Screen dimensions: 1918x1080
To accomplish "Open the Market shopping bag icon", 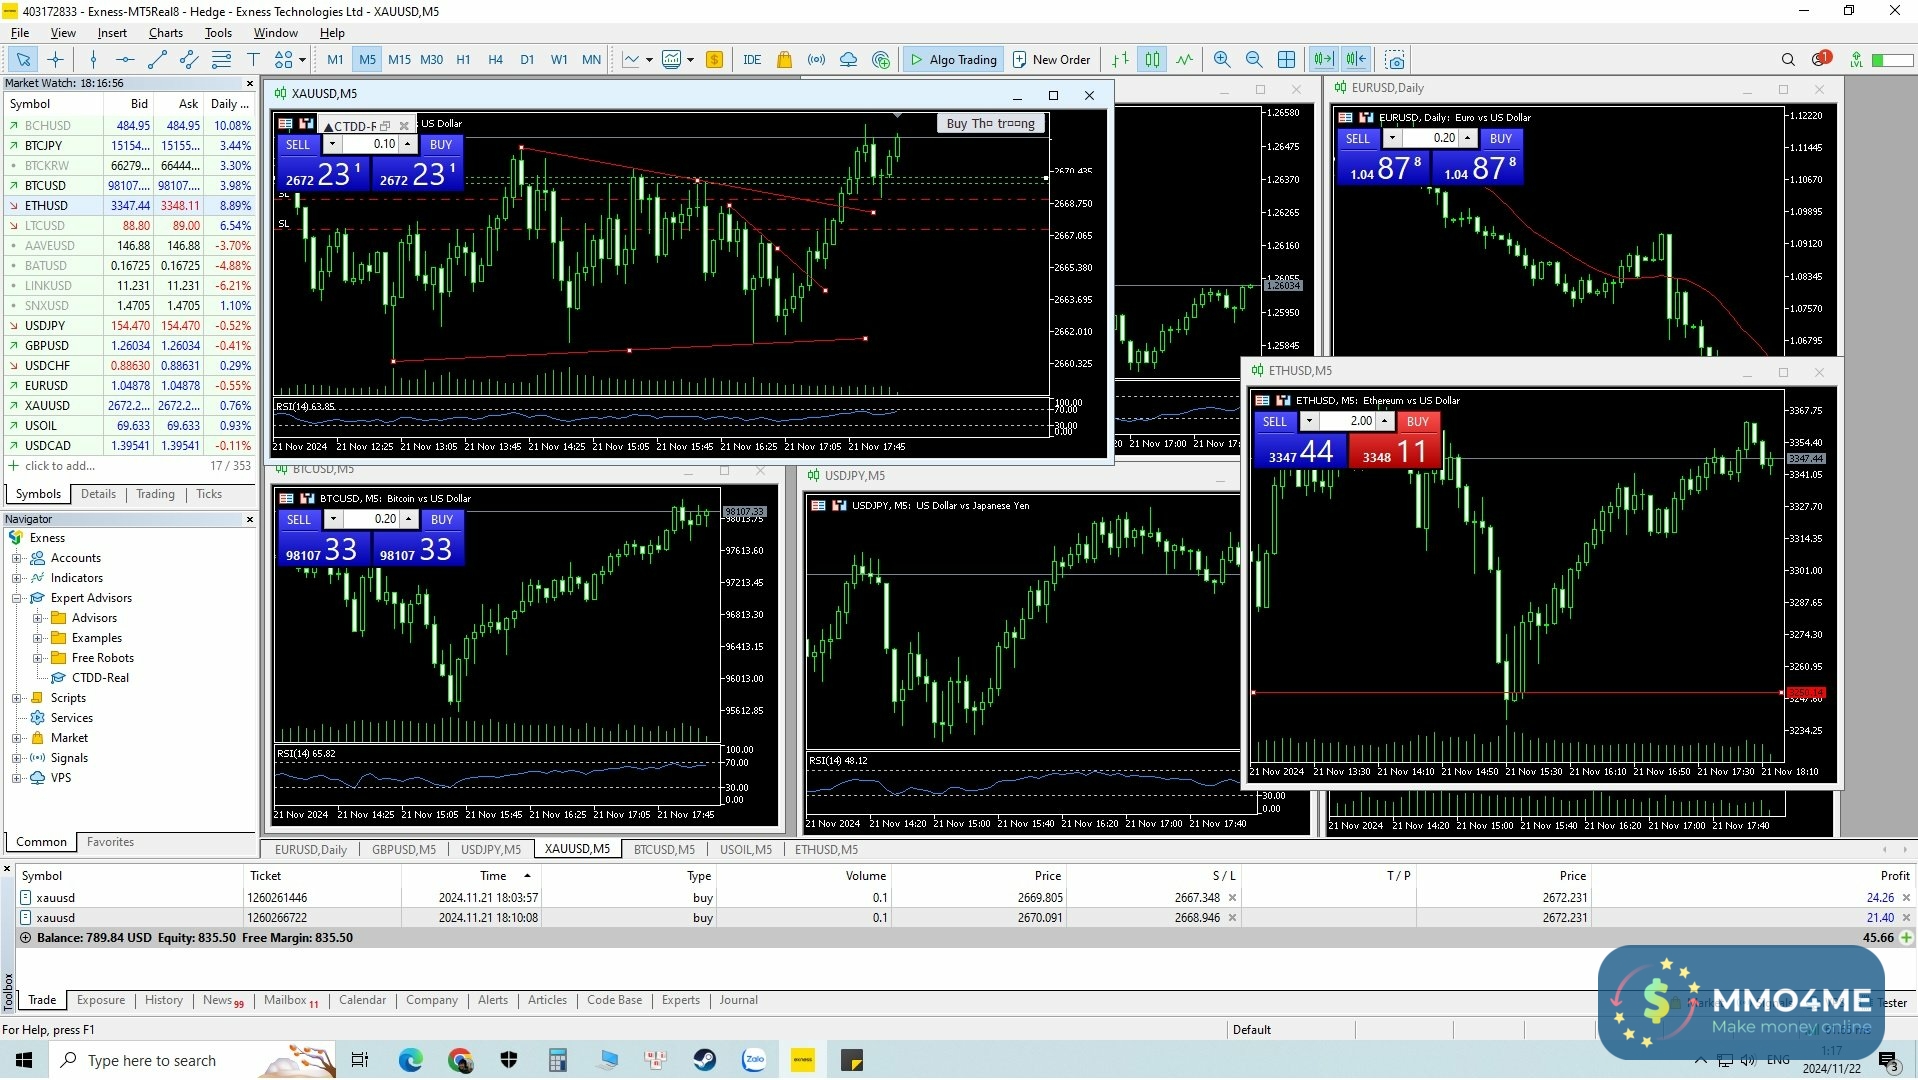I will click(x=784, y=60).
